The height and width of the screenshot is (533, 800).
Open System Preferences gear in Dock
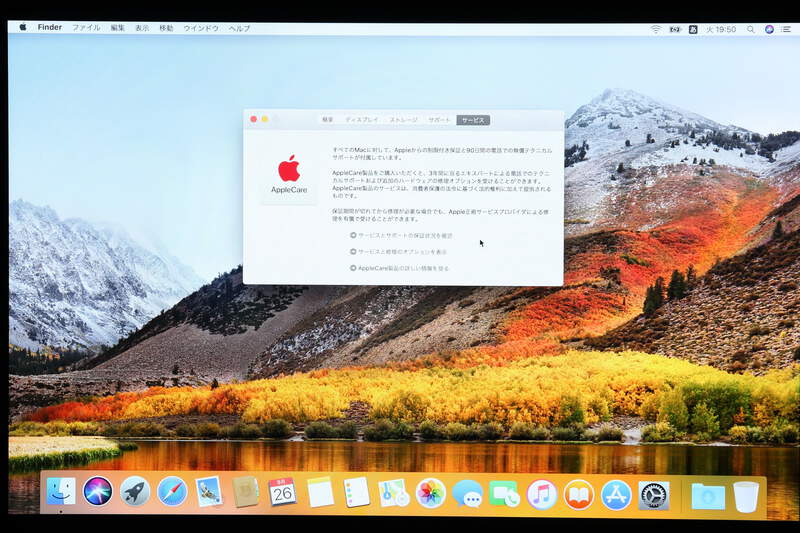(x=654, y=495)
